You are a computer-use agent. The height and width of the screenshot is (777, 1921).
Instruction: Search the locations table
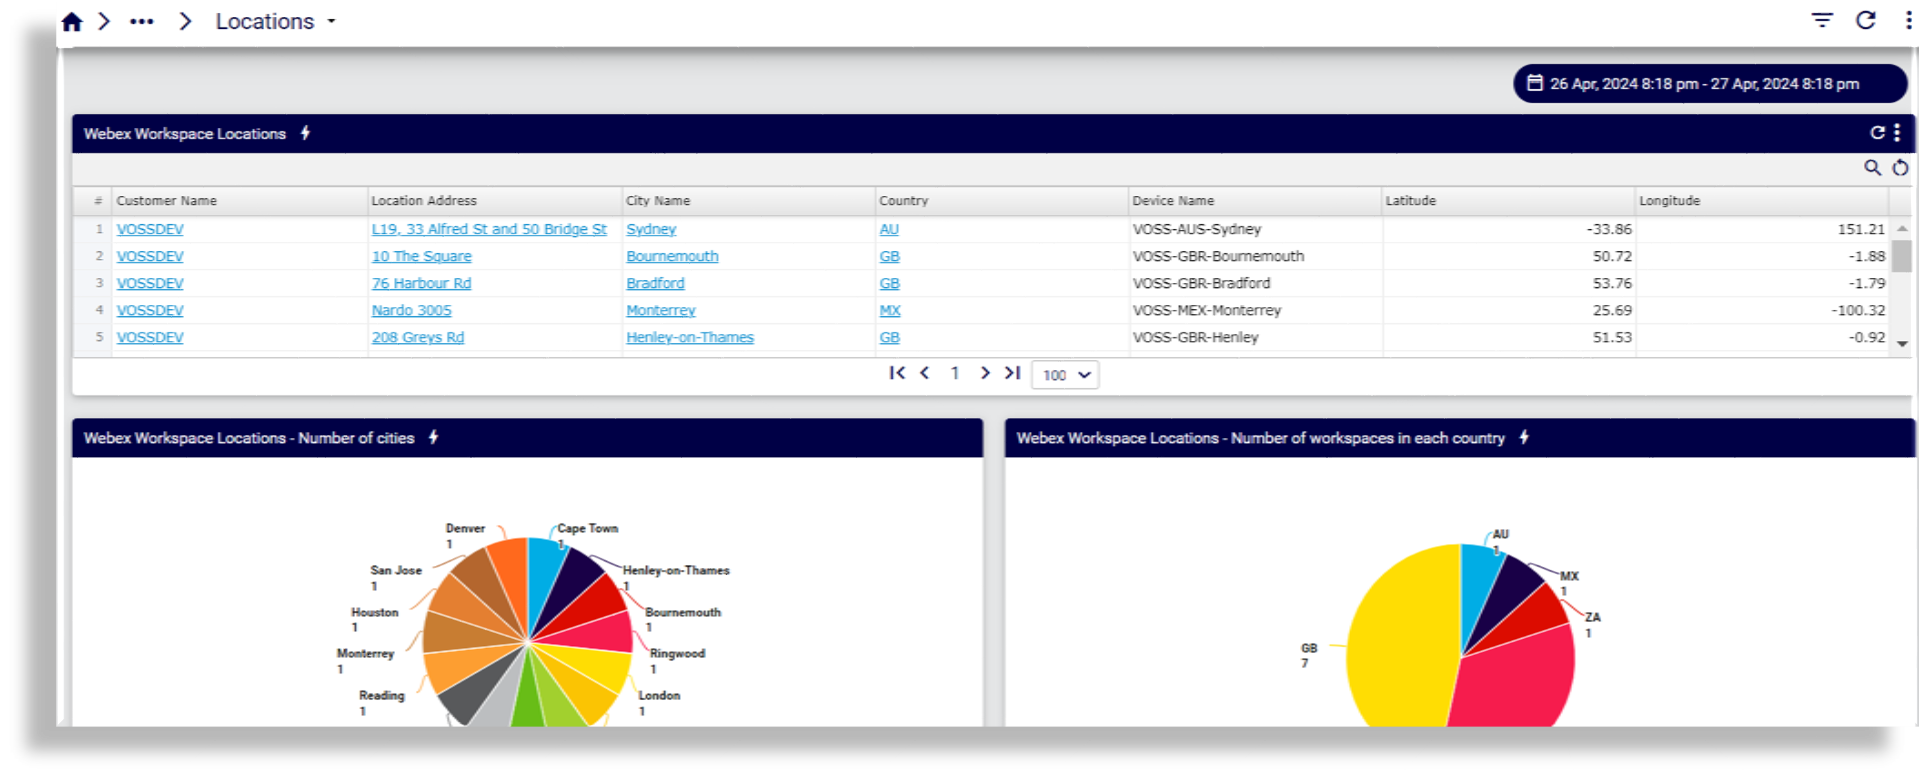coord(1873,168)
